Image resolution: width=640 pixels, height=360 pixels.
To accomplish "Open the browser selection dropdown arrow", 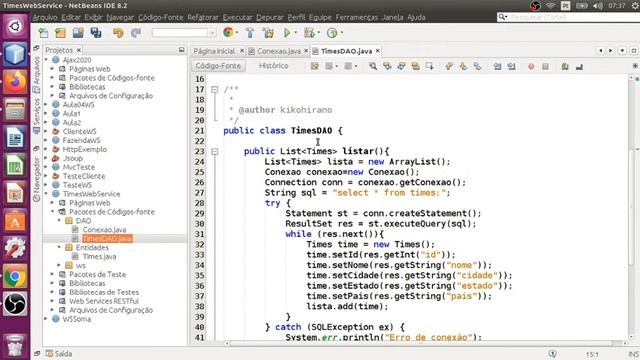I will 237,33.
